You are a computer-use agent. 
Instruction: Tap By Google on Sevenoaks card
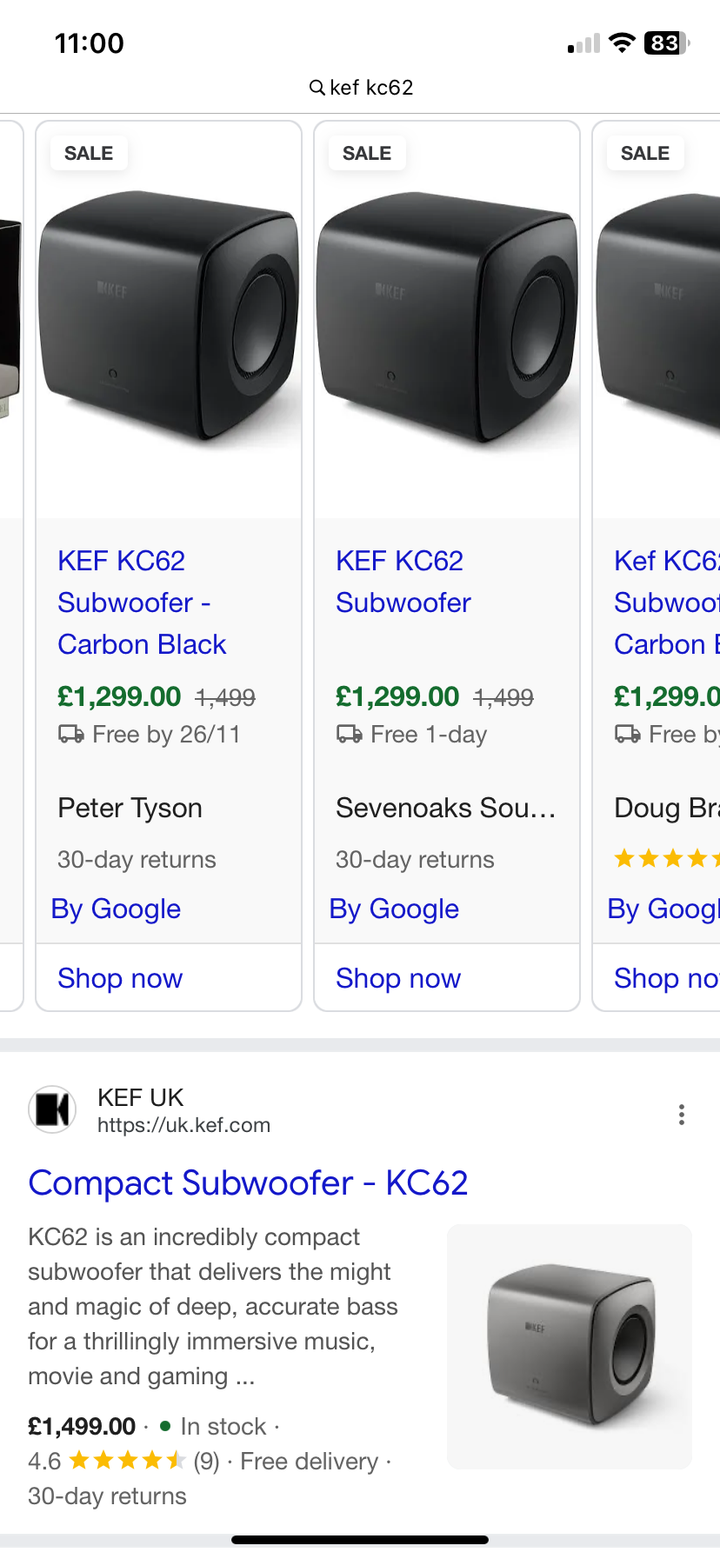[394, 909]
